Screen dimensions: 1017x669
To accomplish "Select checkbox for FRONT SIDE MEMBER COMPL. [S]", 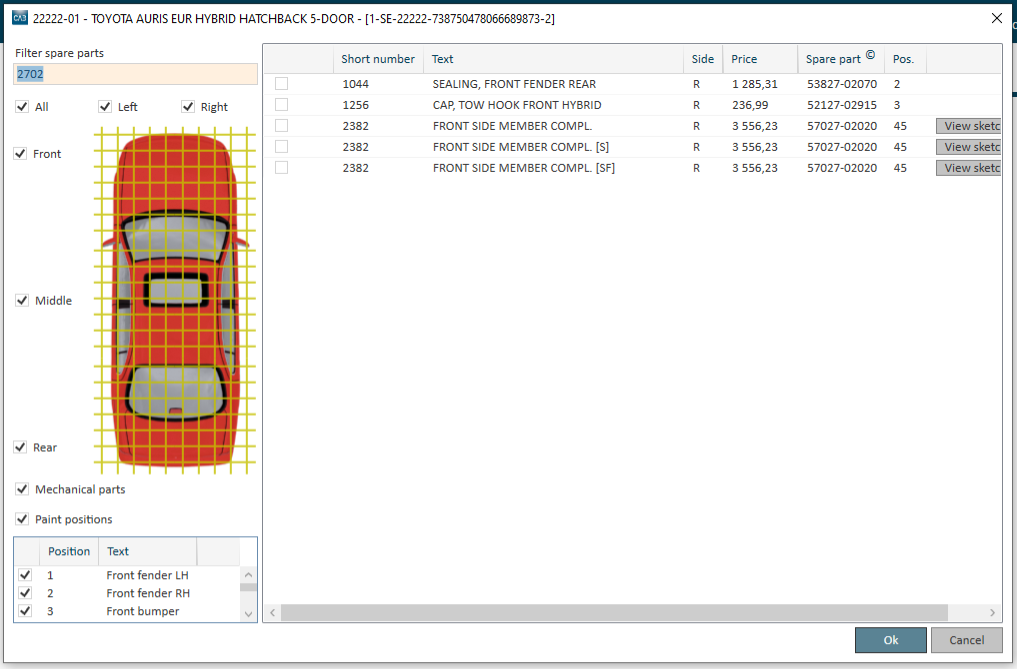I will [x=281, y=147].
